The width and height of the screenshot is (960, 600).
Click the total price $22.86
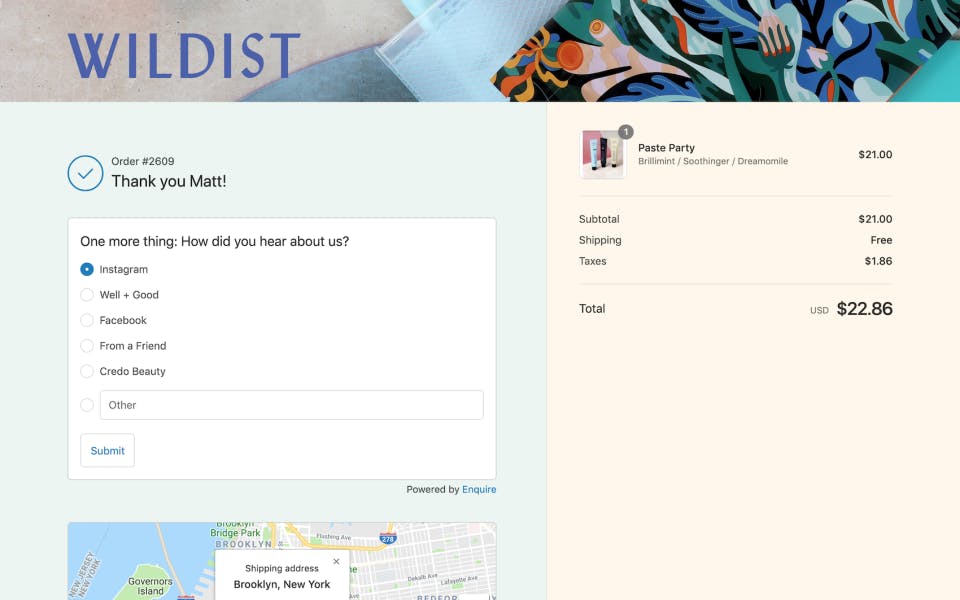pos(864,309)
